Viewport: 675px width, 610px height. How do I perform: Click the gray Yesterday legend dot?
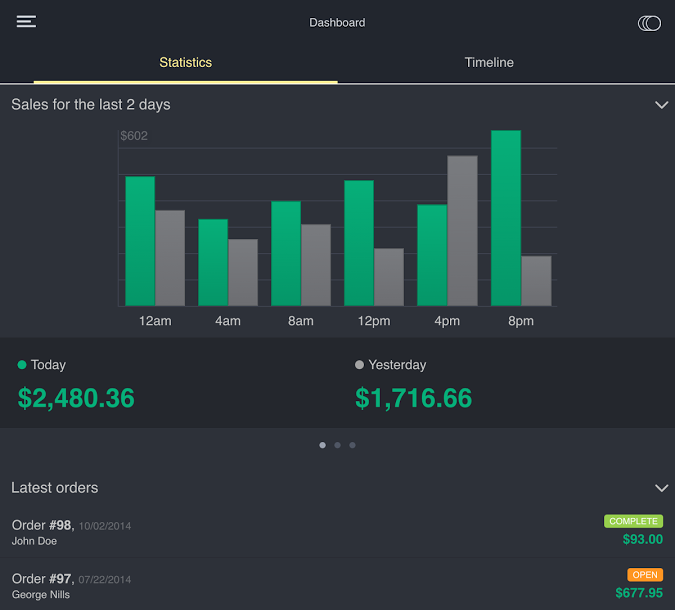tap(359, 365)
